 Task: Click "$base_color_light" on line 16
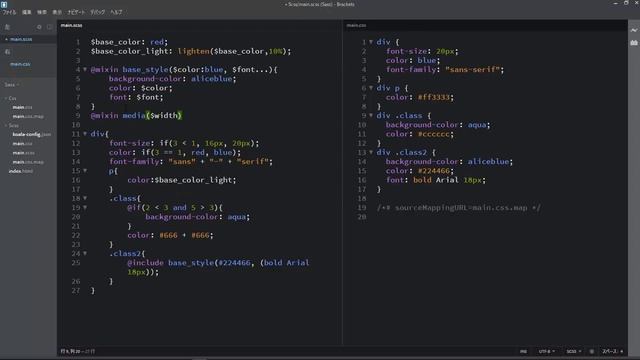pyautogui.click(x=193, y=180)
